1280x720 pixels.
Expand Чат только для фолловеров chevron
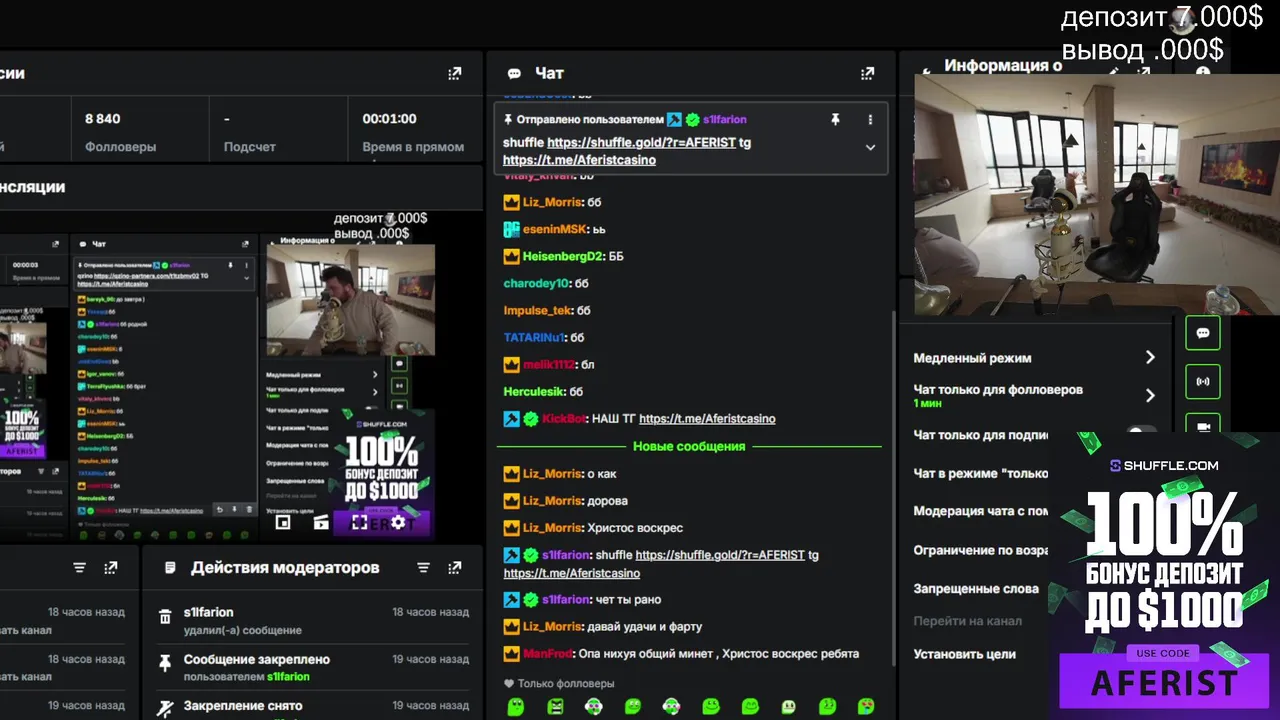(x=1150, y=395)
